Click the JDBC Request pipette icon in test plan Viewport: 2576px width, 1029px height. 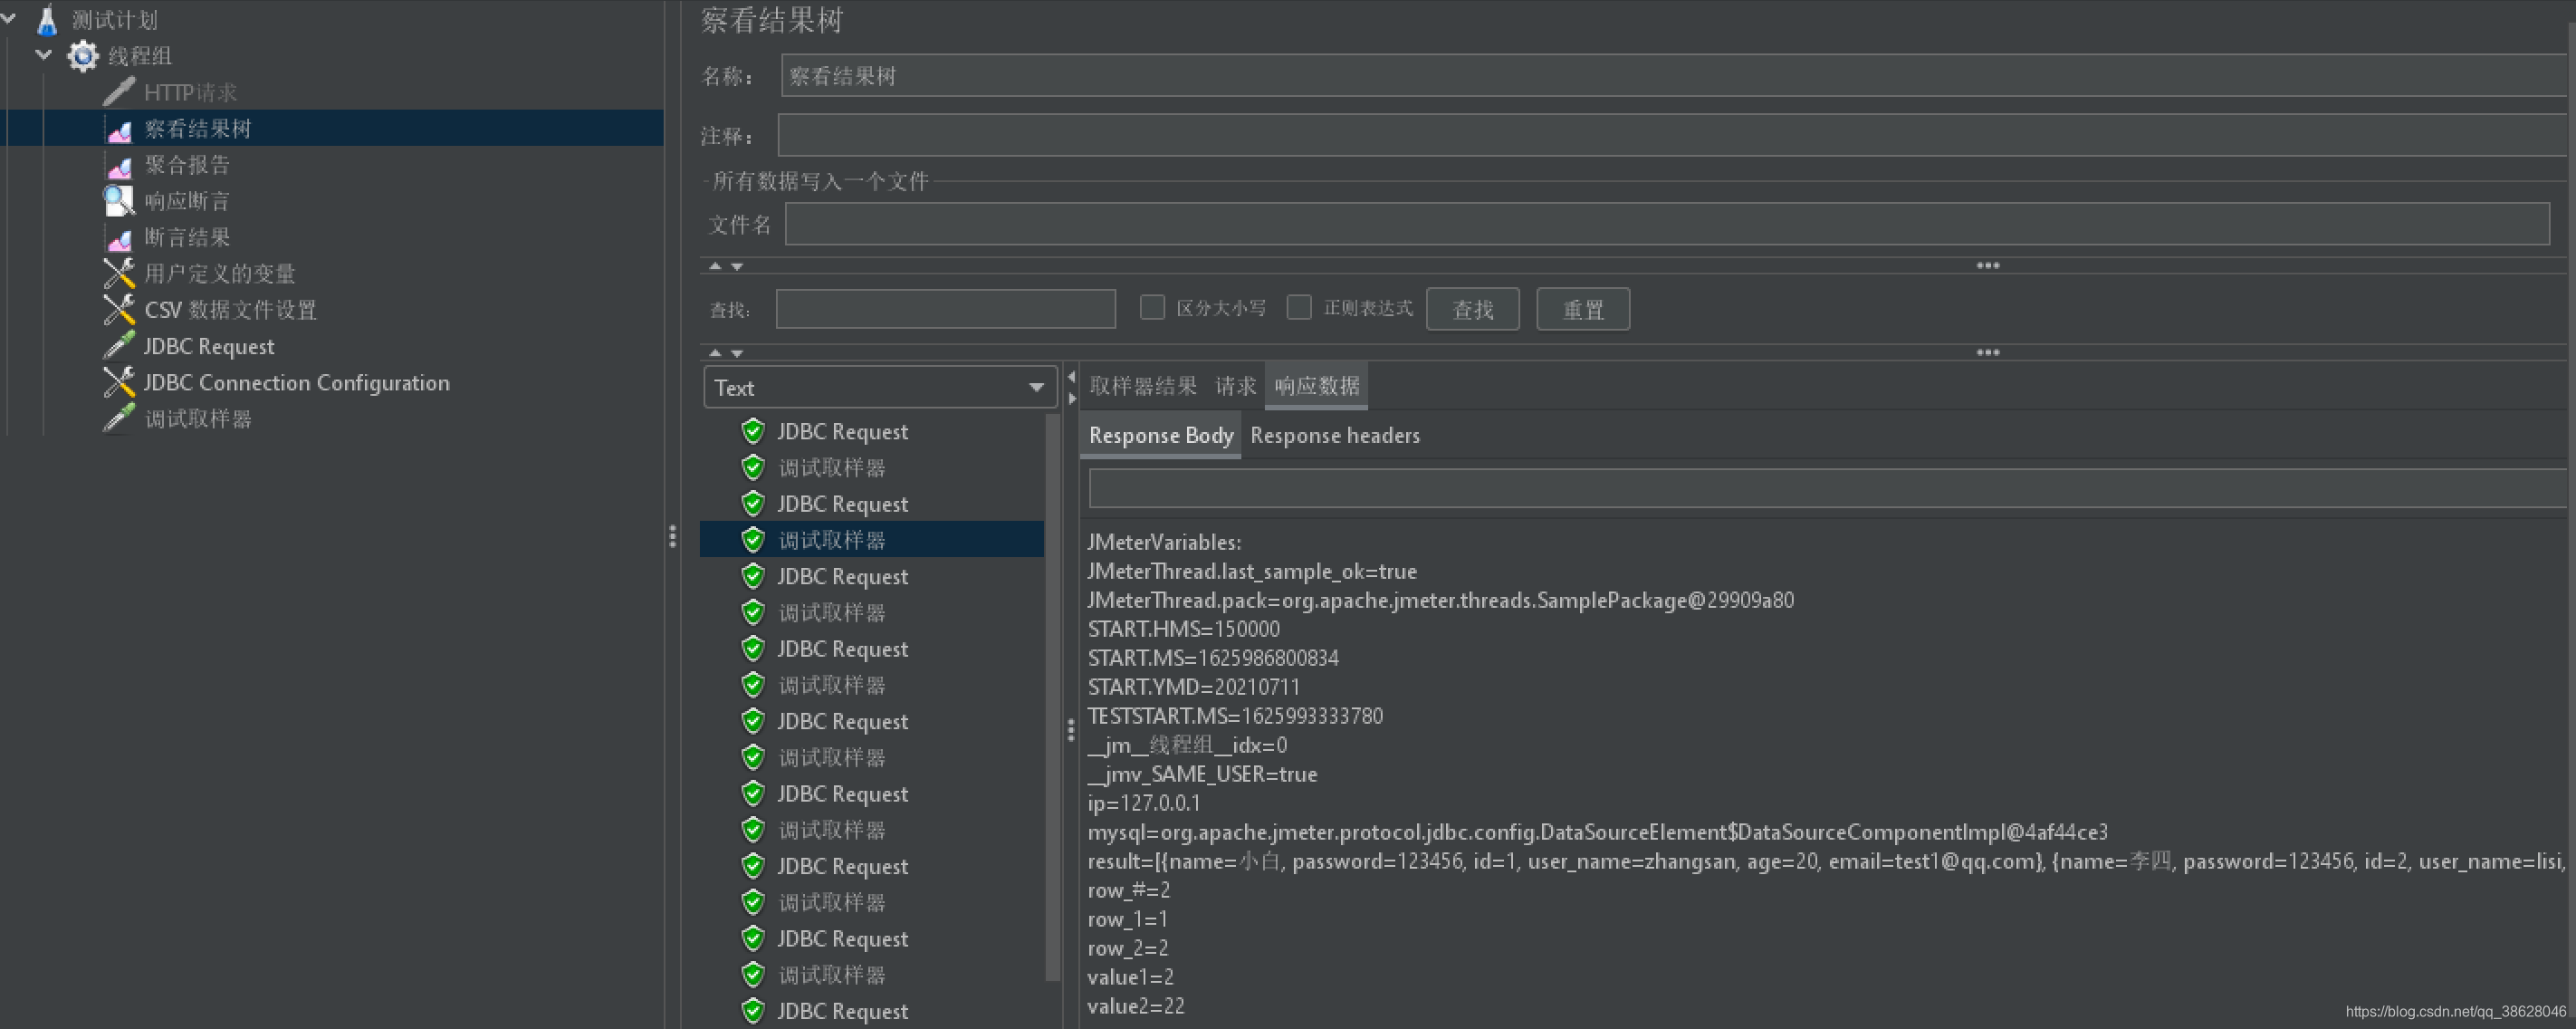tap(119, 346)
